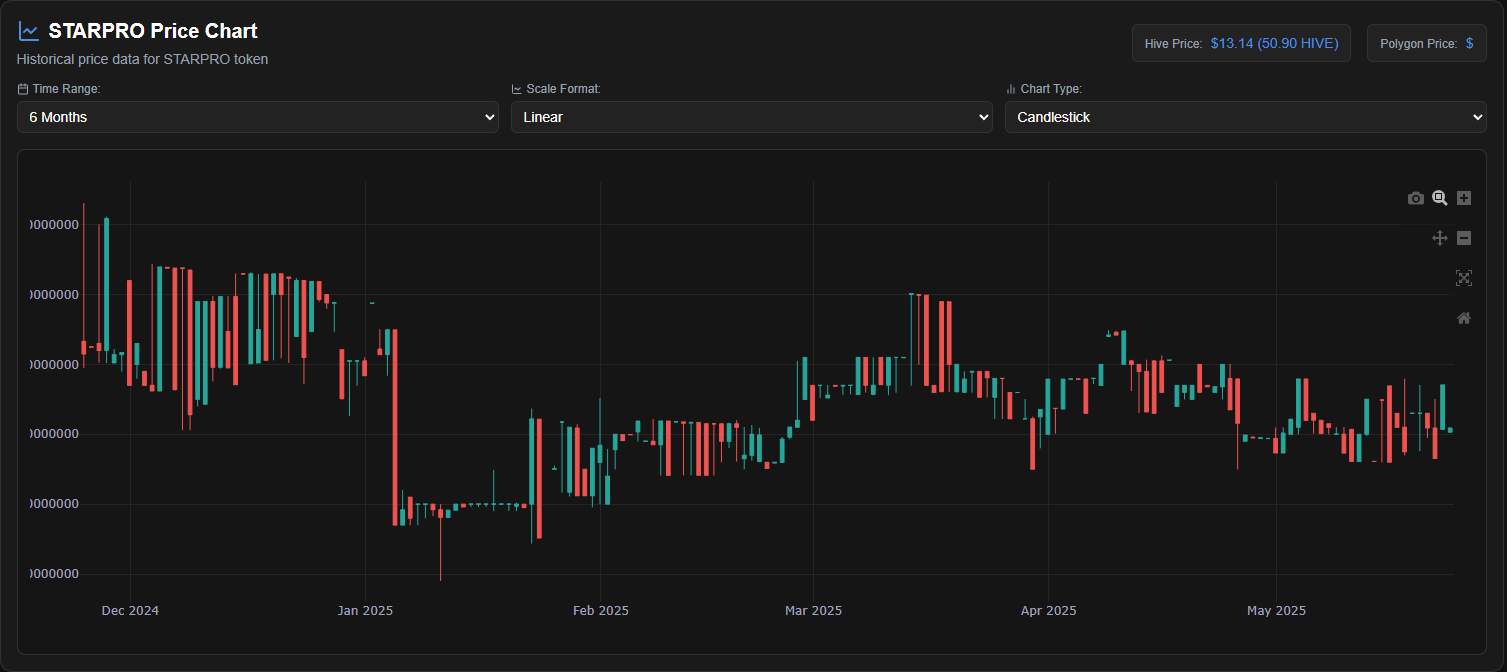Click the Hive Price value $13.14 (50.90 HIVE)

point(1274,43)
